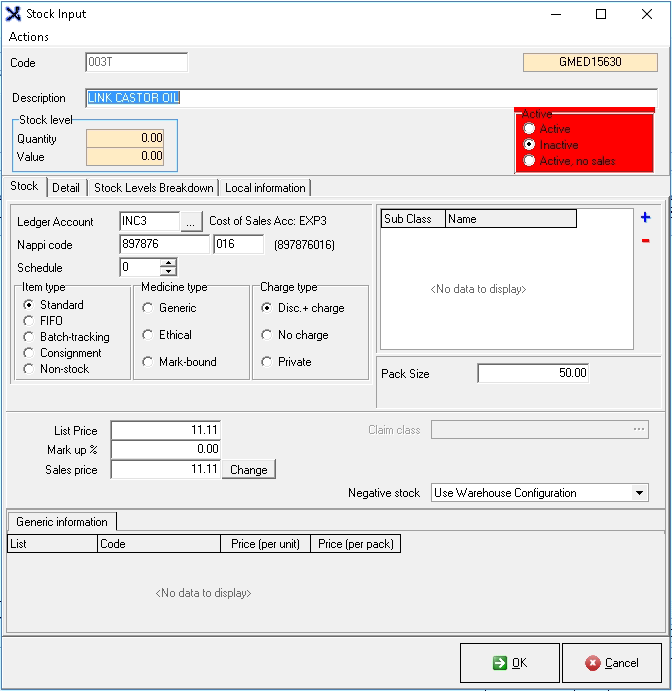Screen dimensions: 672x691
Task: Click the blue plus add sub class icon
Action: 645,217
